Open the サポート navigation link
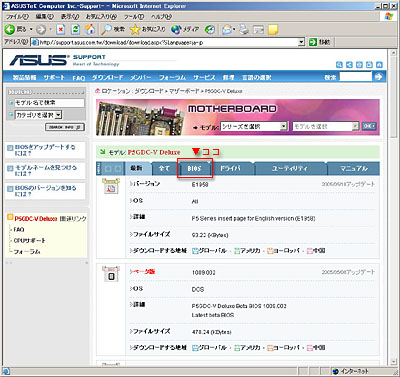400x377 pixels. click(x=54, y=78)
